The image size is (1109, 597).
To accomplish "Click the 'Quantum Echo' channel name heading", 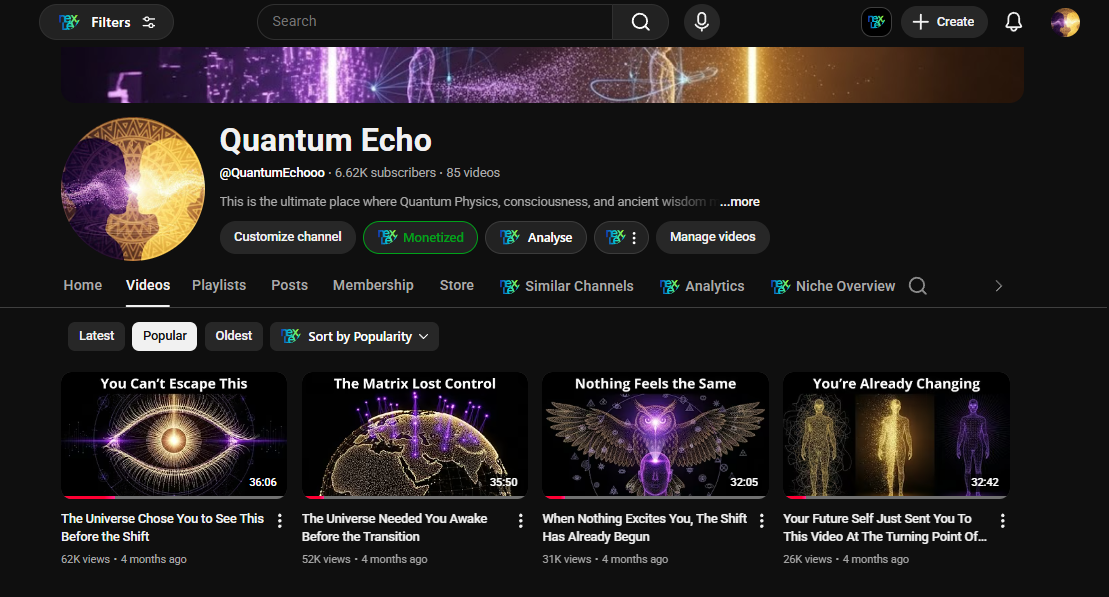I will pos(325,140).
